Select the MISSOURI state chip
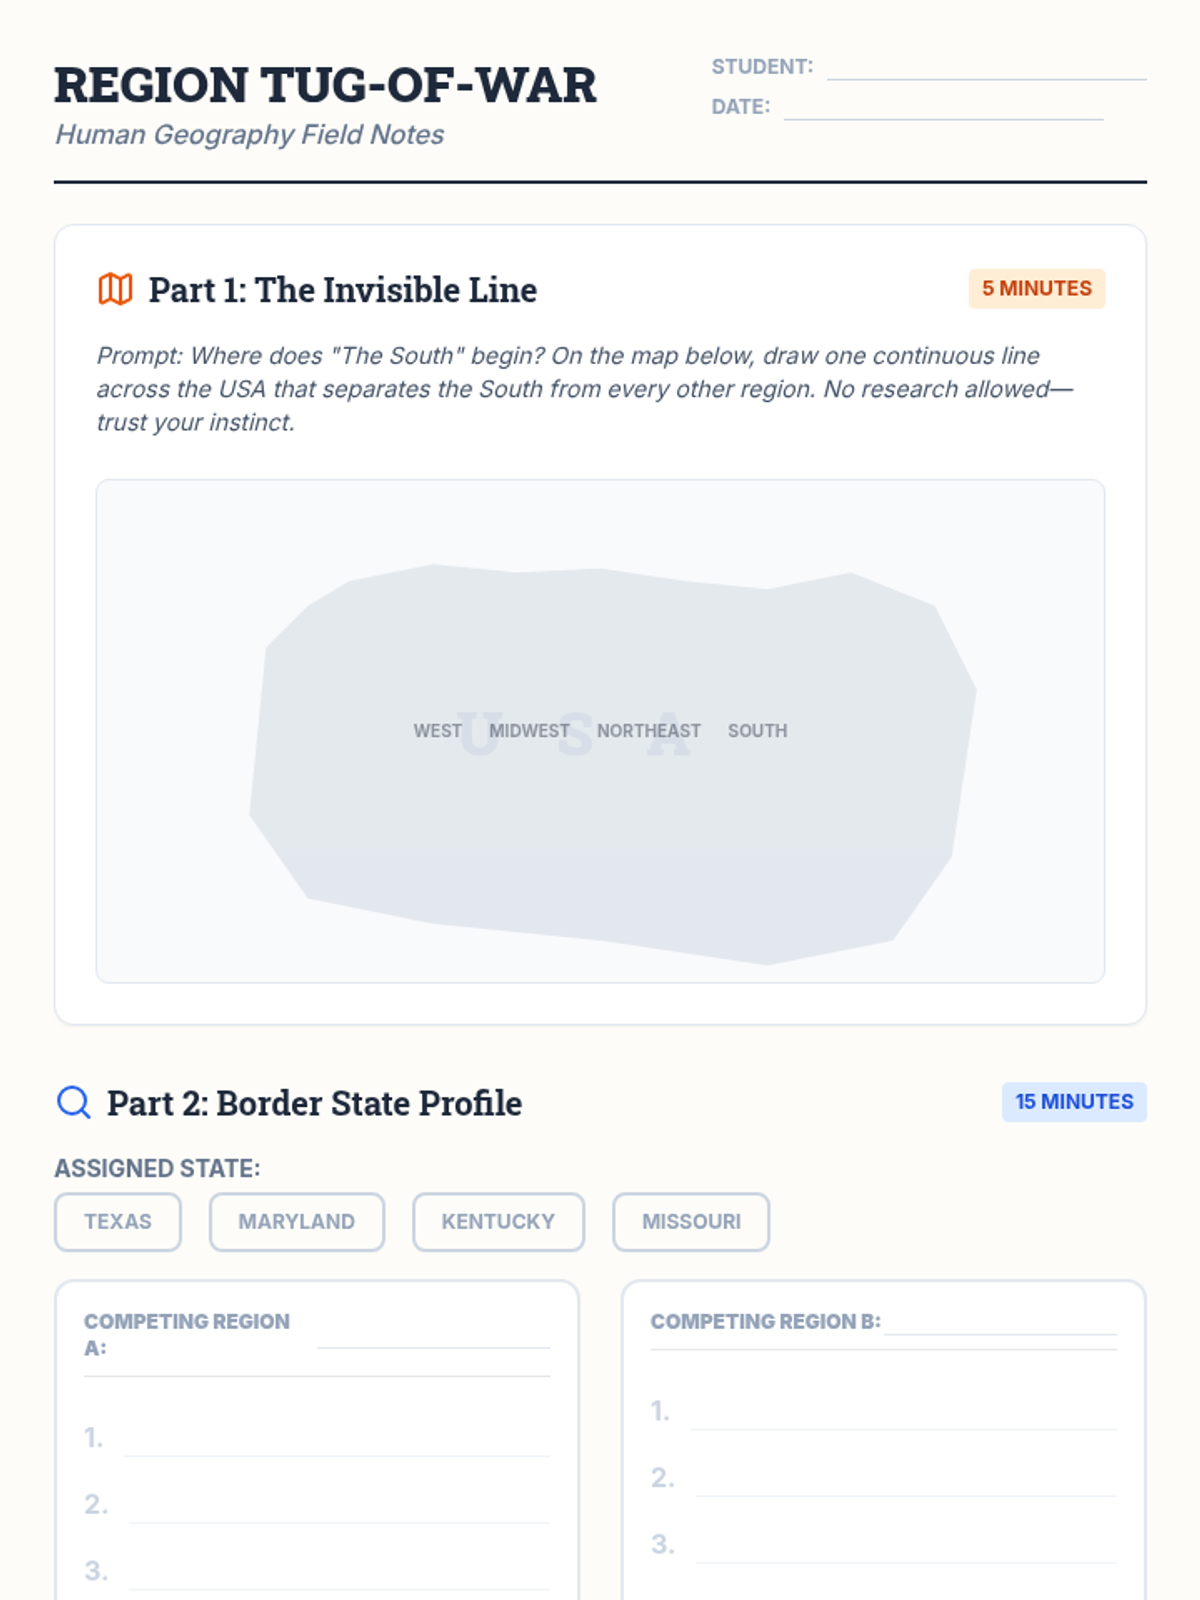Screen dimensions: 1200x1600 coord(691,1222)
